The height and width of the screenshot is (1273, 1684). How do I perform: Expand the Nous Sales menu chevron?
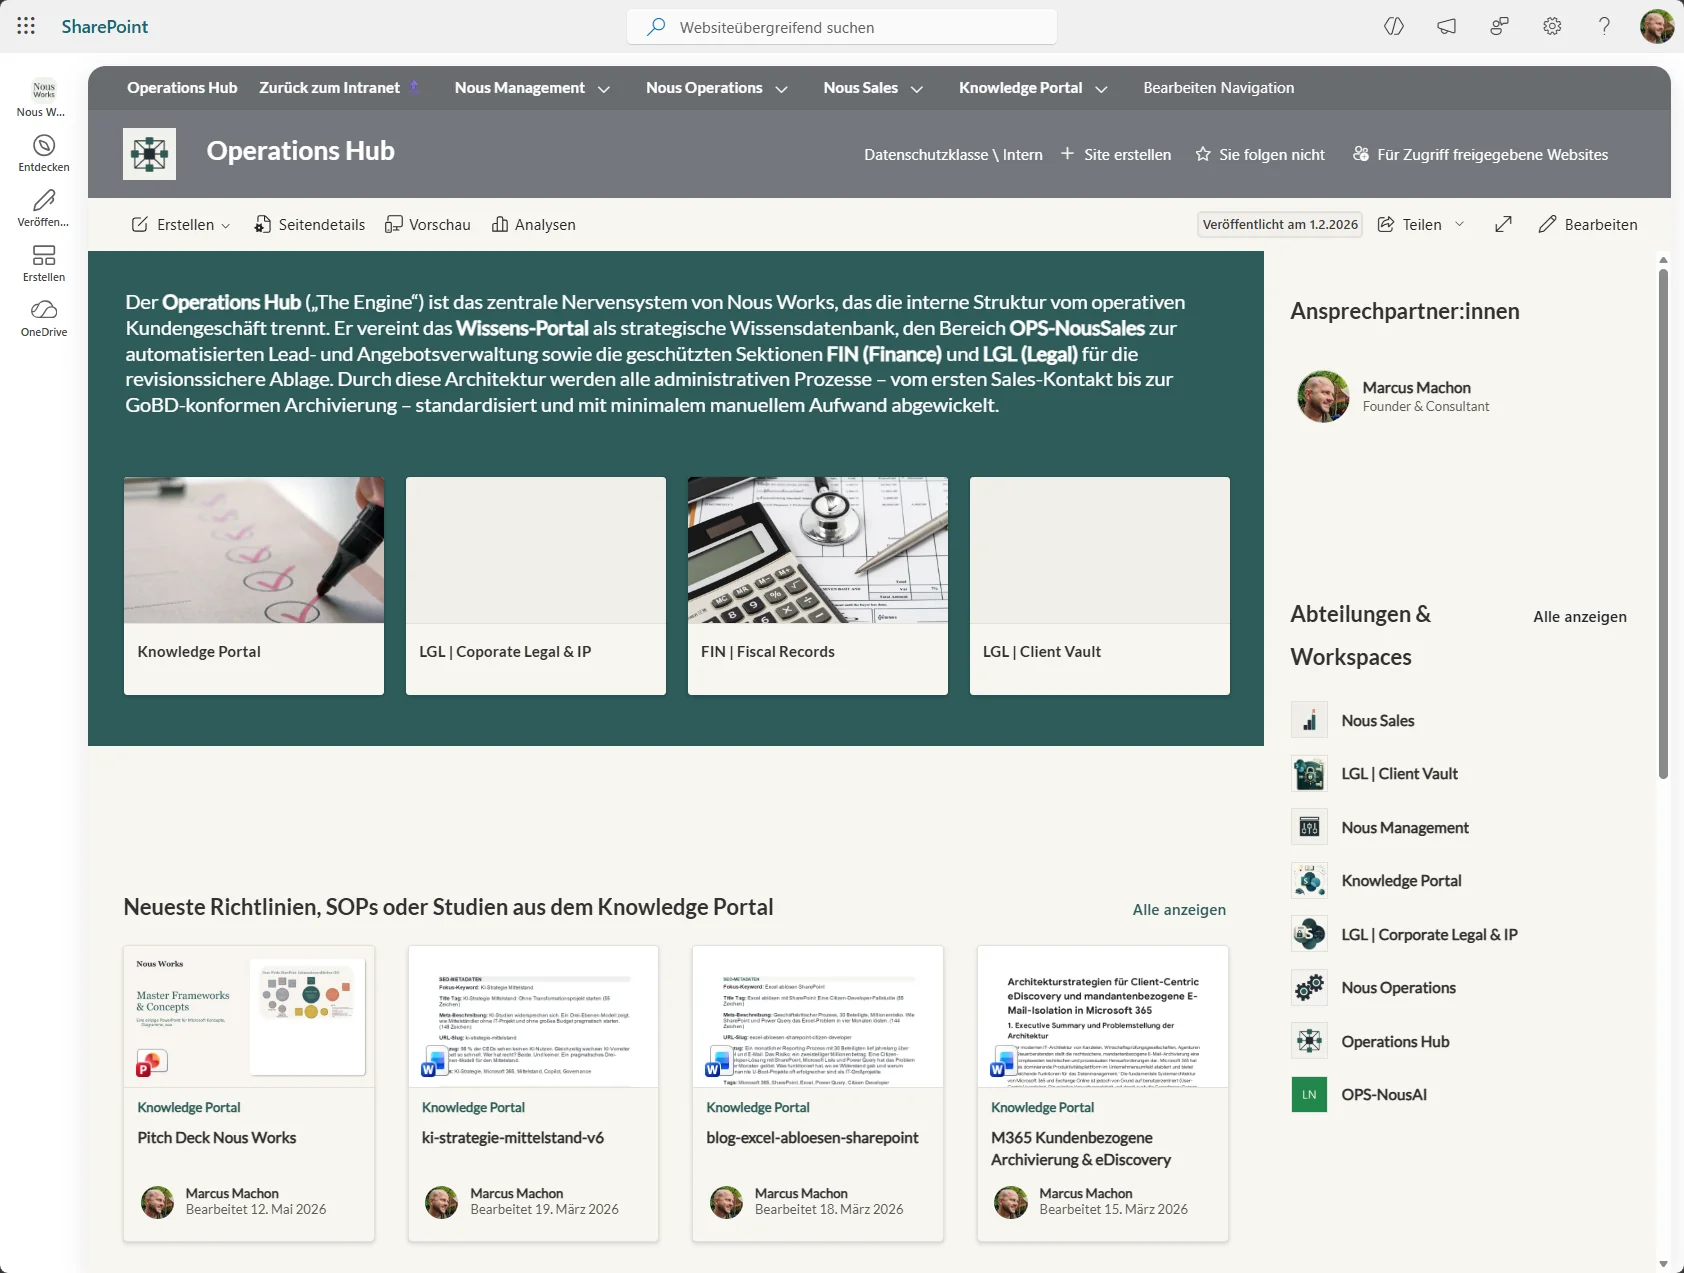point(916,89)
